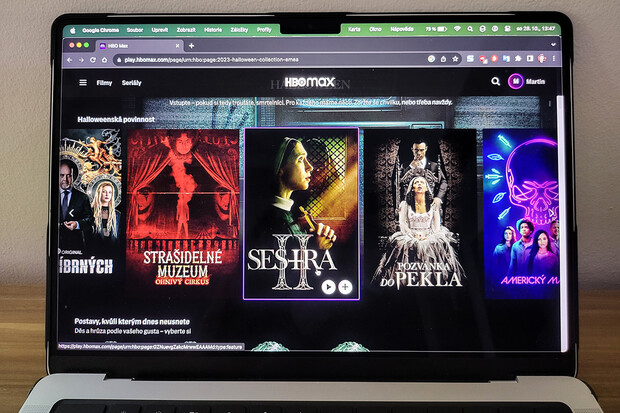Bookmark this page with the star icon

point(456,59)
